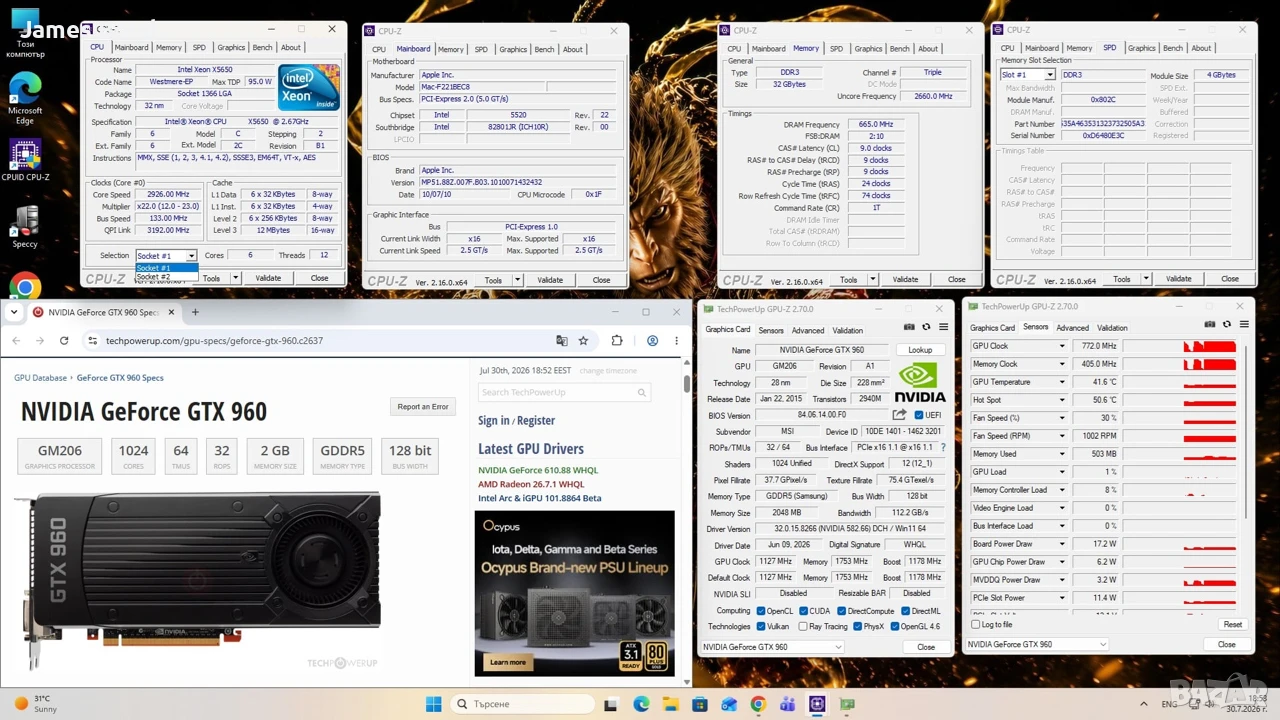The width and height of the screenshot is (1280, 720).
Task: Open Advanced tab in GPU-Z Graphics Card window
Action: (808, 330)
